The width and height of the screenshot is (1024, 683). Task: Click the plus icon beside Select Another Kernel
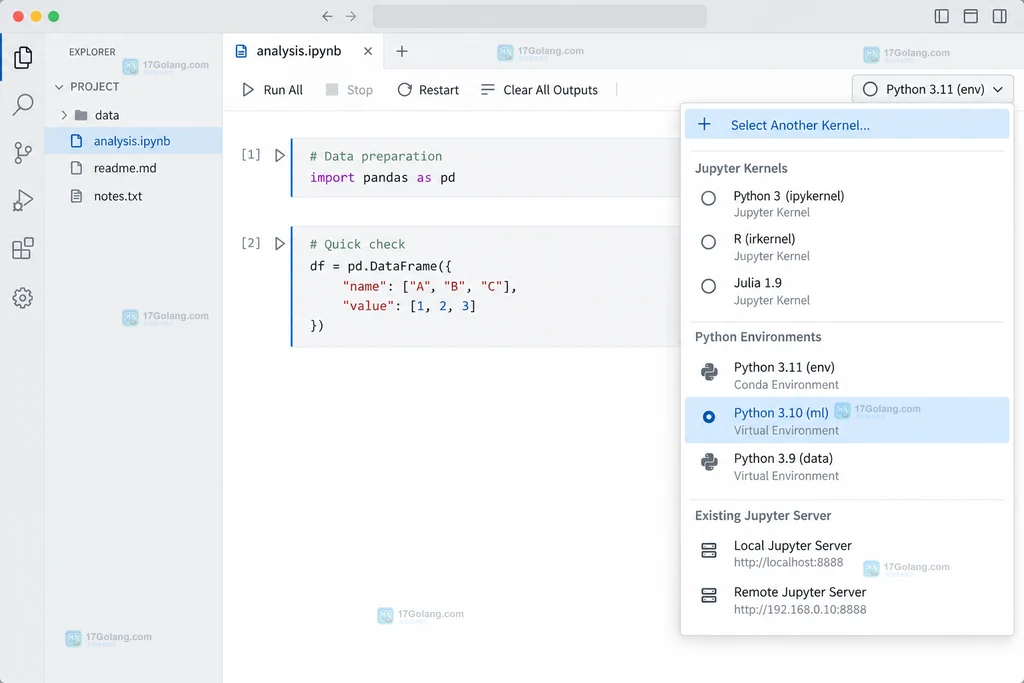(x=704, y=124)
